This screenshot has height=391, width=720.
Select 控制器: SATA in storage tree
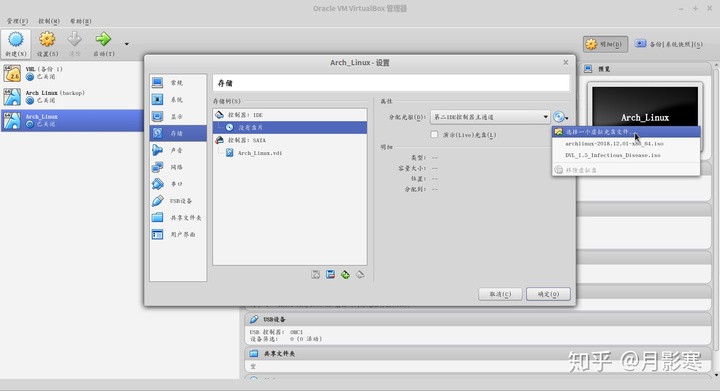290,140
